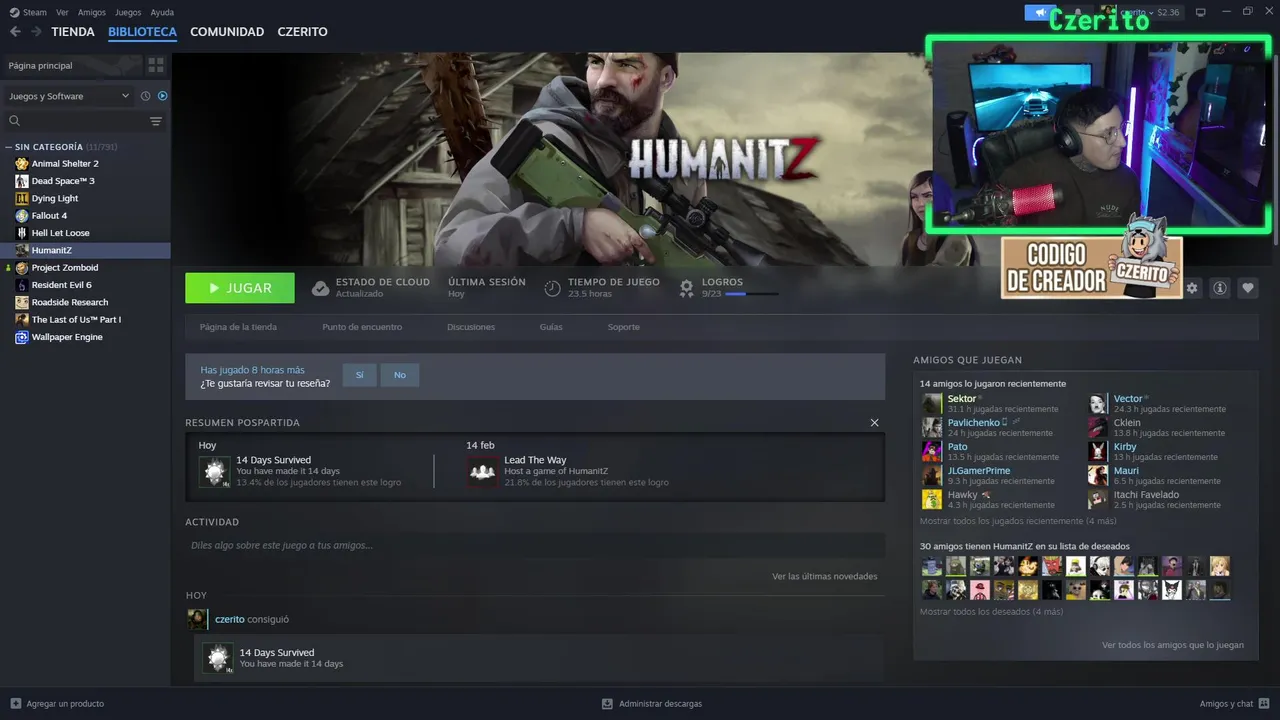Click czerito name in activity feed
Image resolution: width=1280 pixels, height=720 pixels.
tap(230, 619)
